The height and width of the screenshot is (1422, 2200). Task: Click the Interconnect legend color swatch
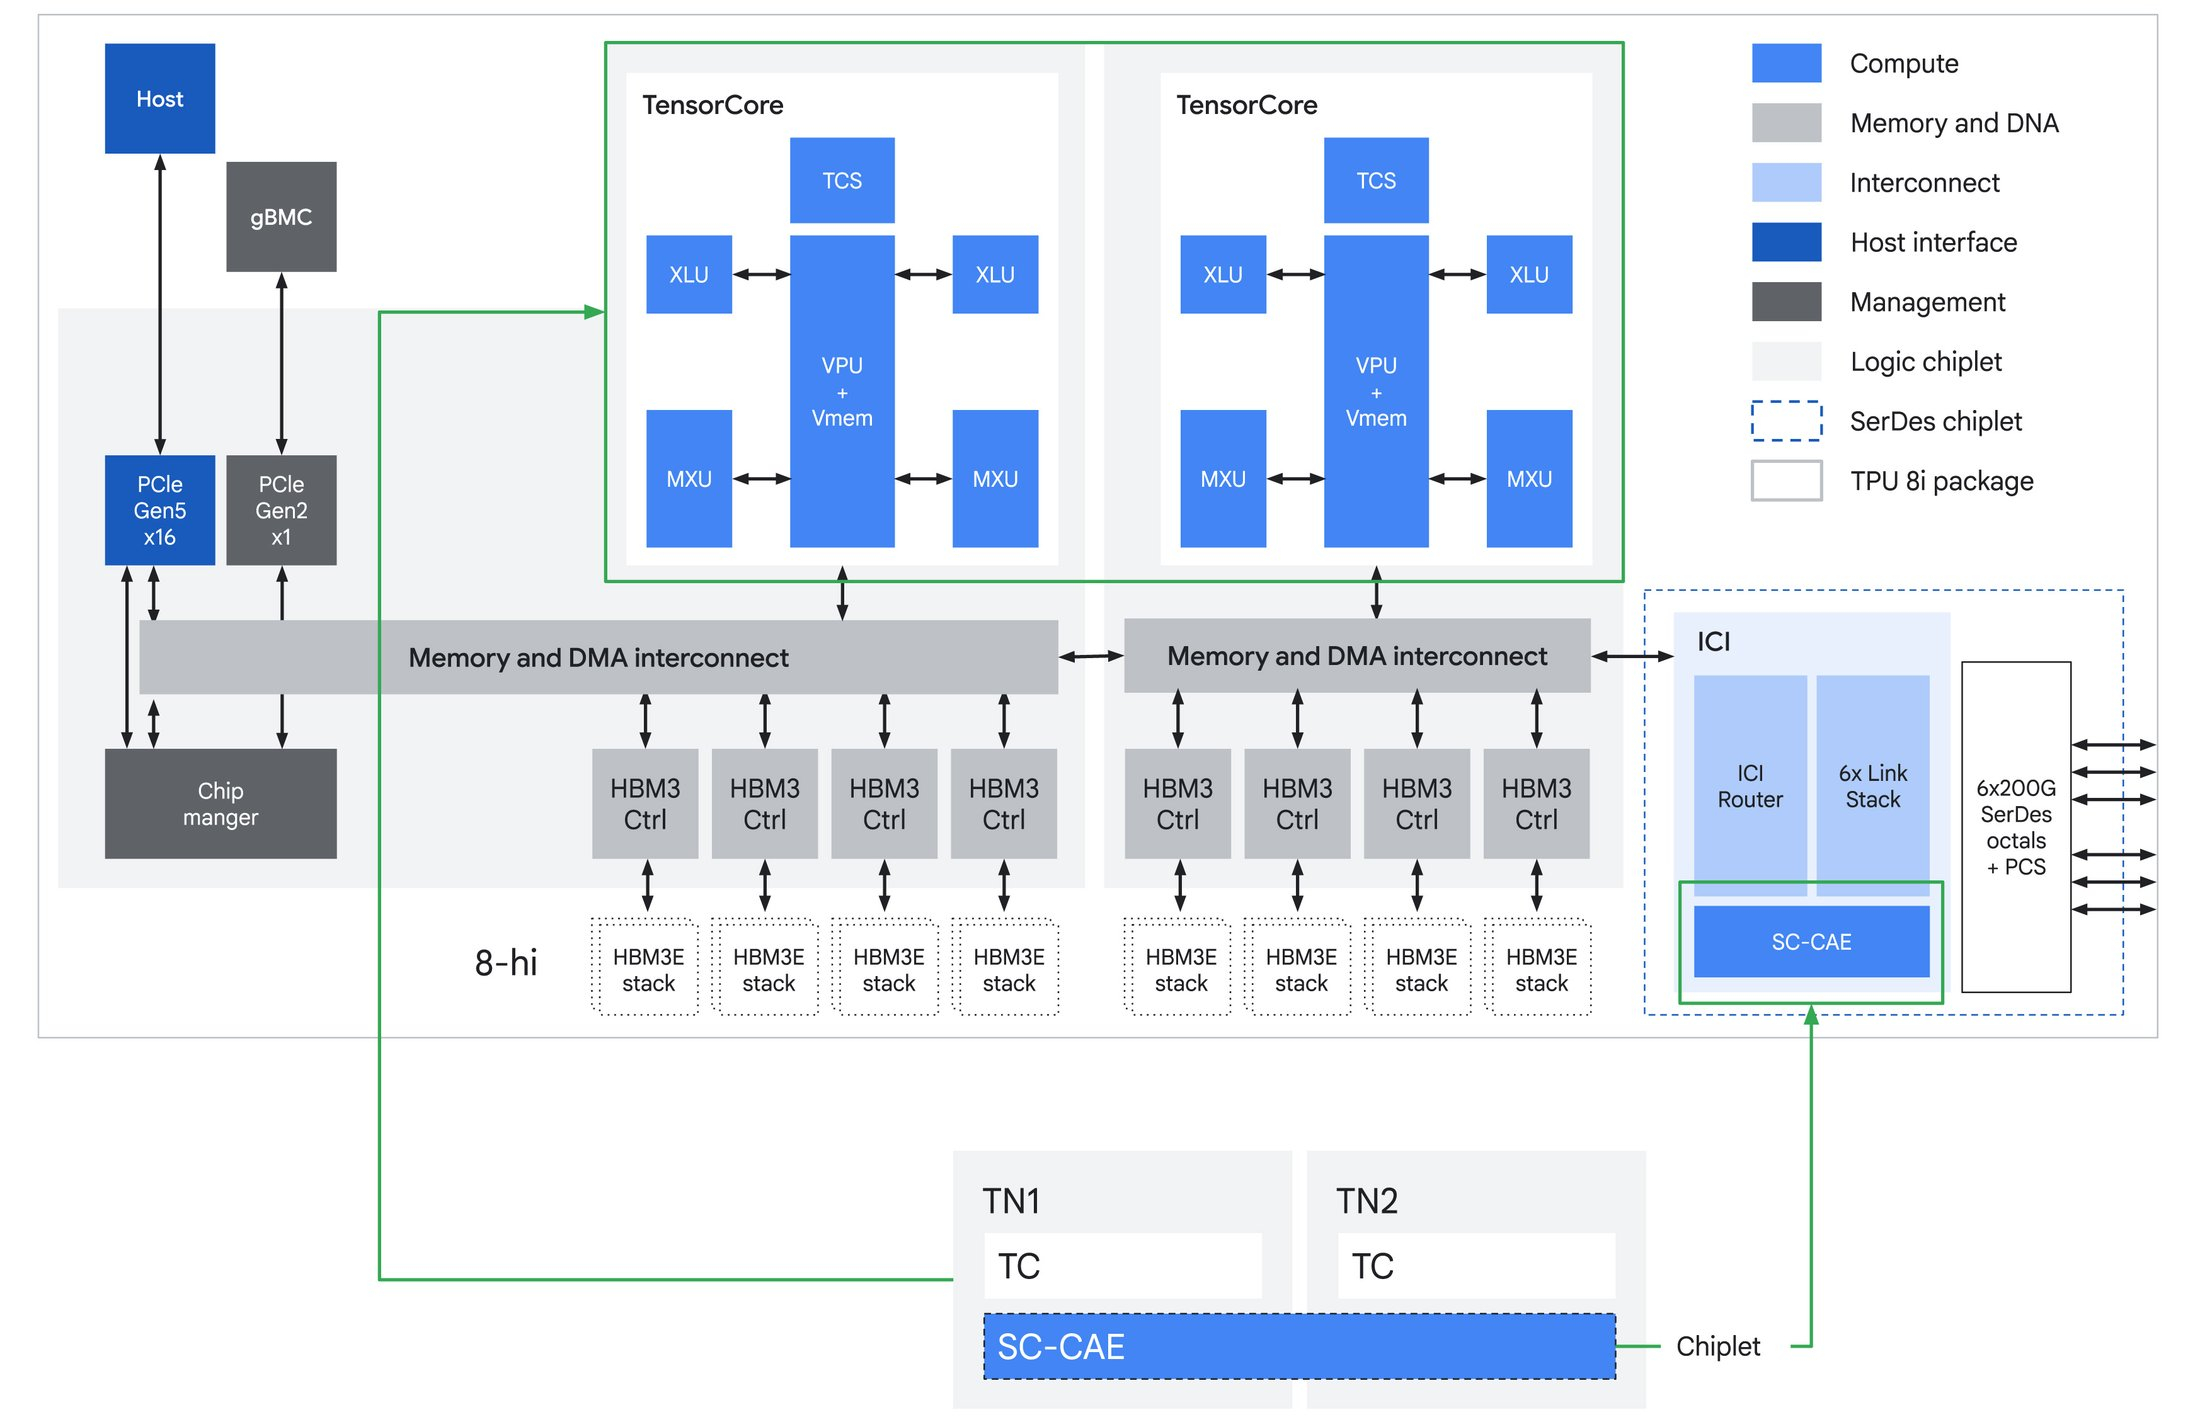pyautogui.click(x=1786, y=183)
